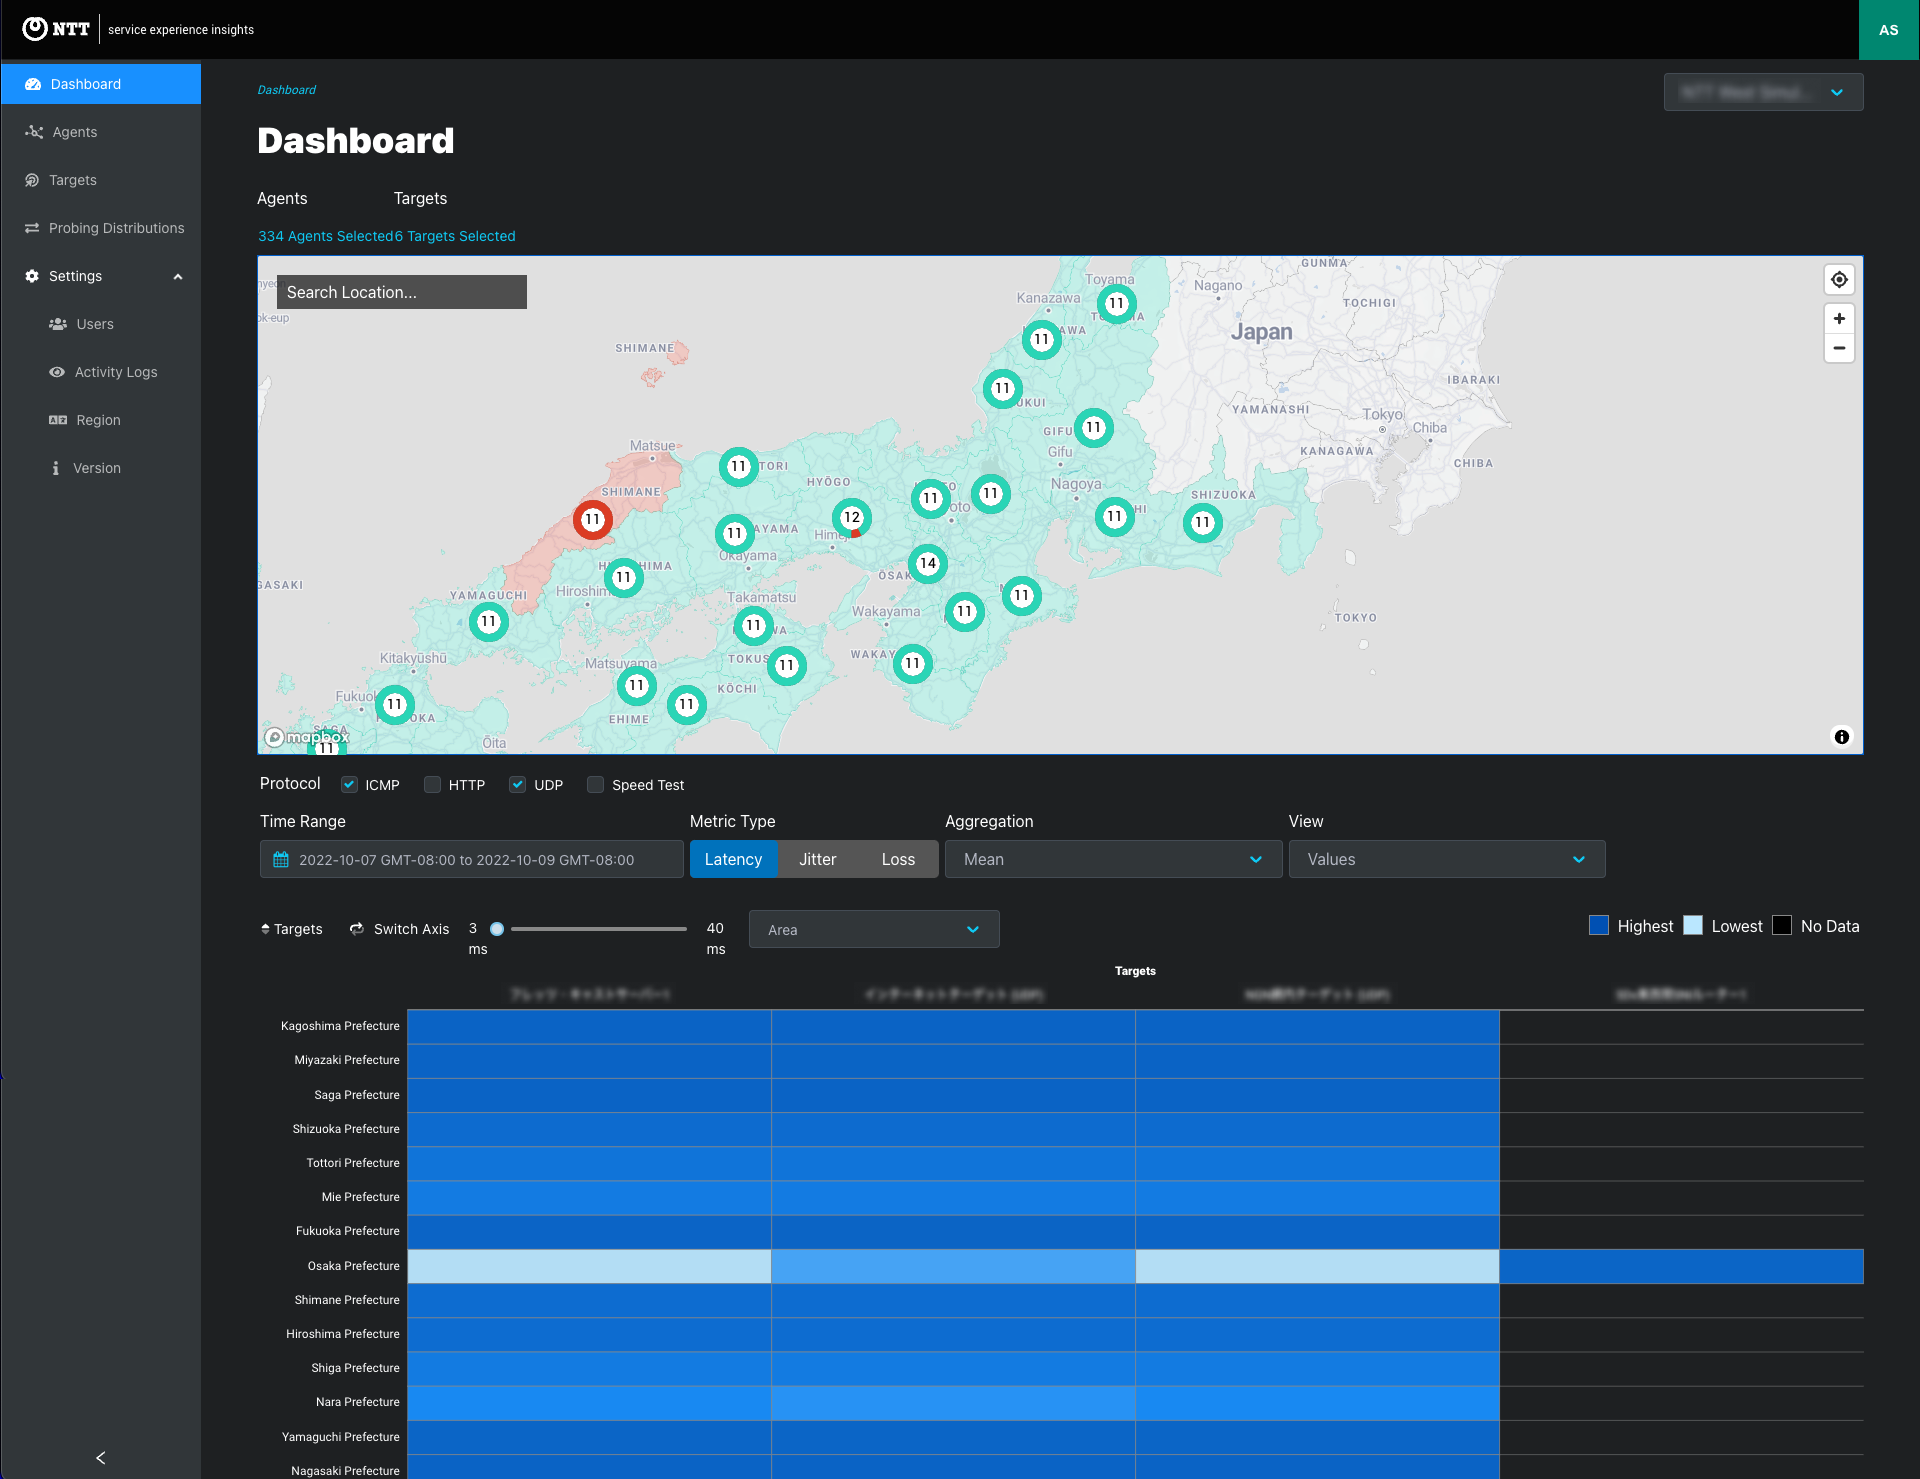Open Version in the sidebar
This screenshot has height=1479, width=1920.
[x=101, y=468]
